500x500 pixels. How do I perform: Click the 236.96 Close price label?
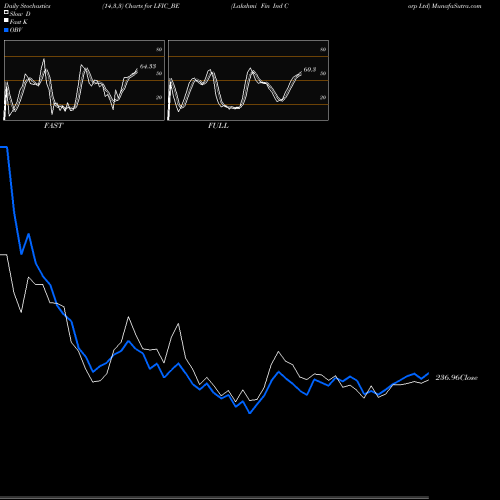pyautogui.click(x=456, y=378)
